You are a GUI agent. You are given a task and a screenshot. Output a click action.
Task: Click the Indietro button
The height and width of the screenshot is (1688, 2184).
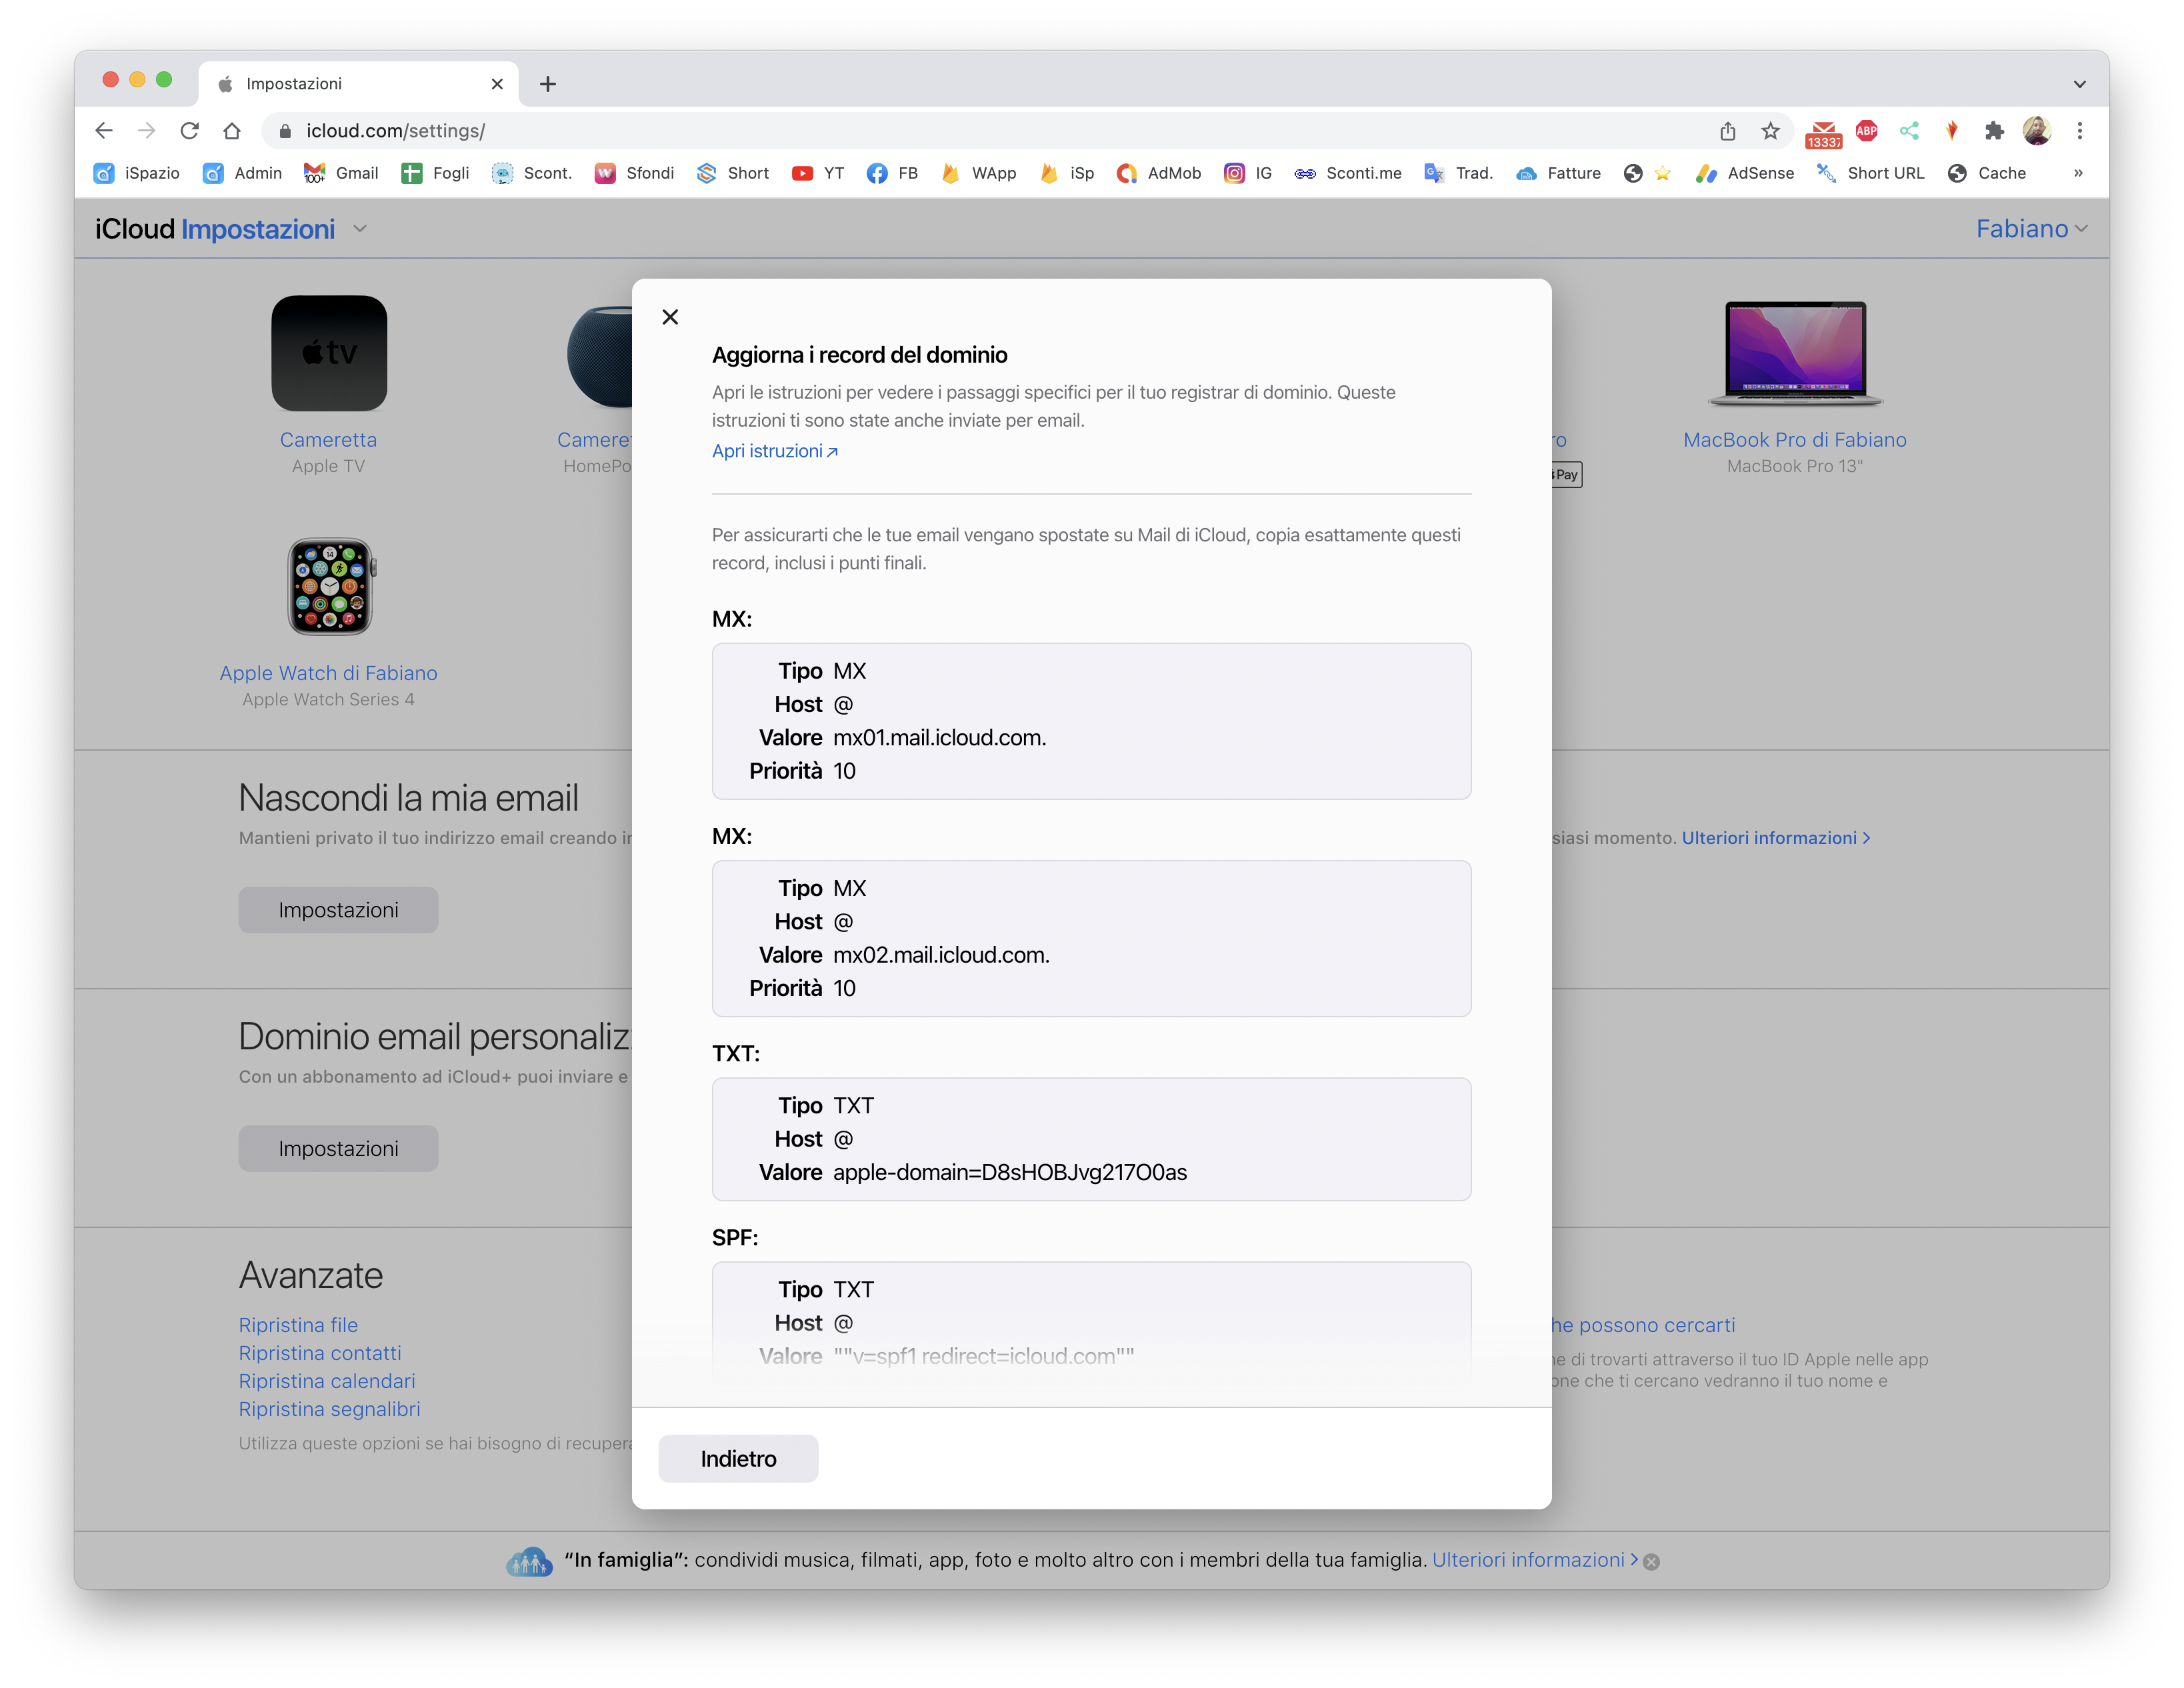click(738, 1459)
